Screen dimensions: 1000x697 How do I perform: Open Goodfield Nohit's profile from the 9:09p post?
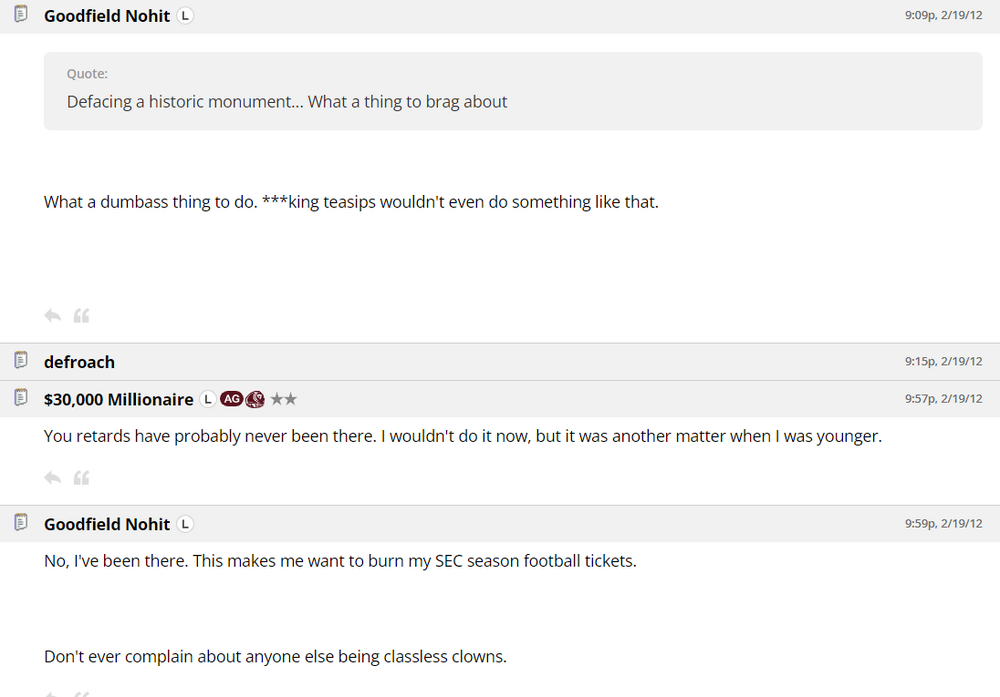coord(107,16)
